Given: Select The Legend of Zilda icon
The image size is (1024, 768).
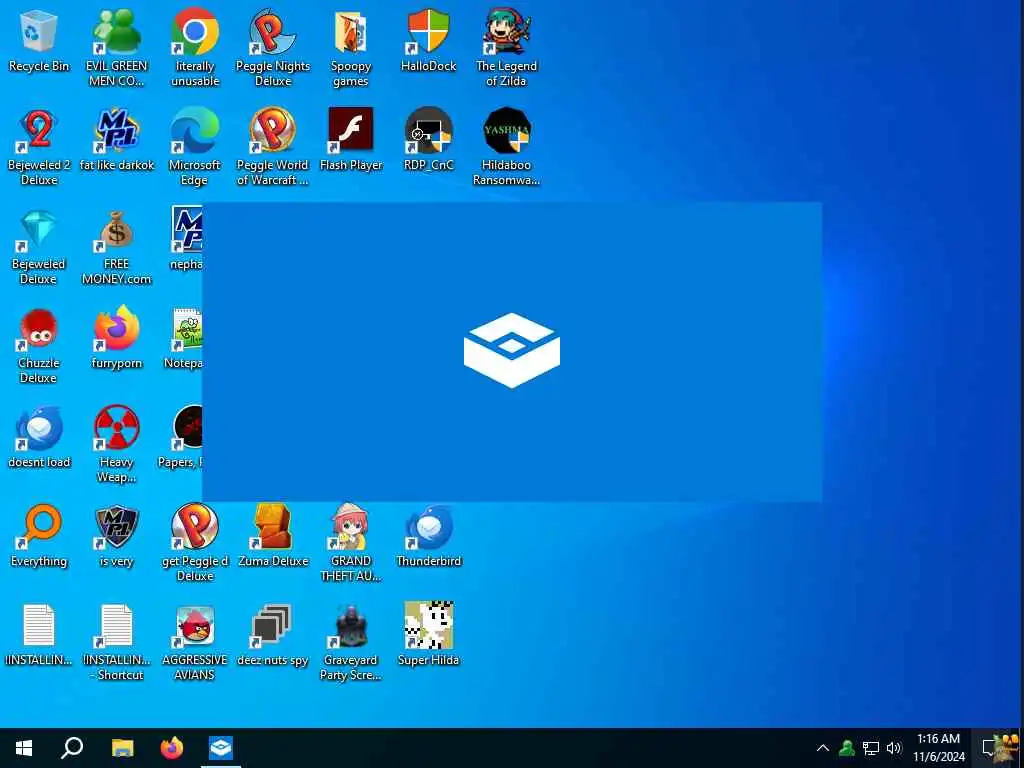Looking at the screenshot, I should click(x=506, y=48).
